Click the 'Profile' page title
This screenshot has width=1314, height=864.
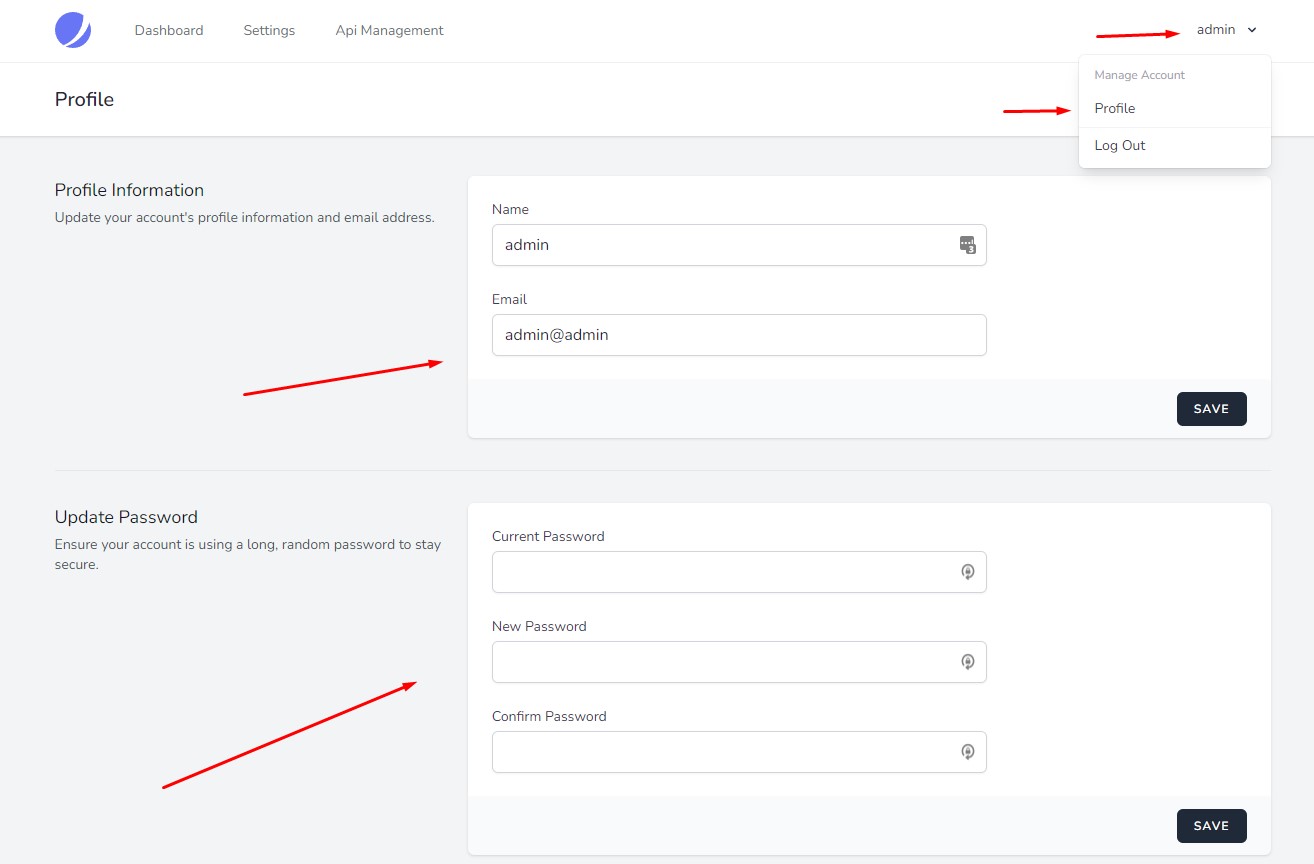[x=84, y=99]
